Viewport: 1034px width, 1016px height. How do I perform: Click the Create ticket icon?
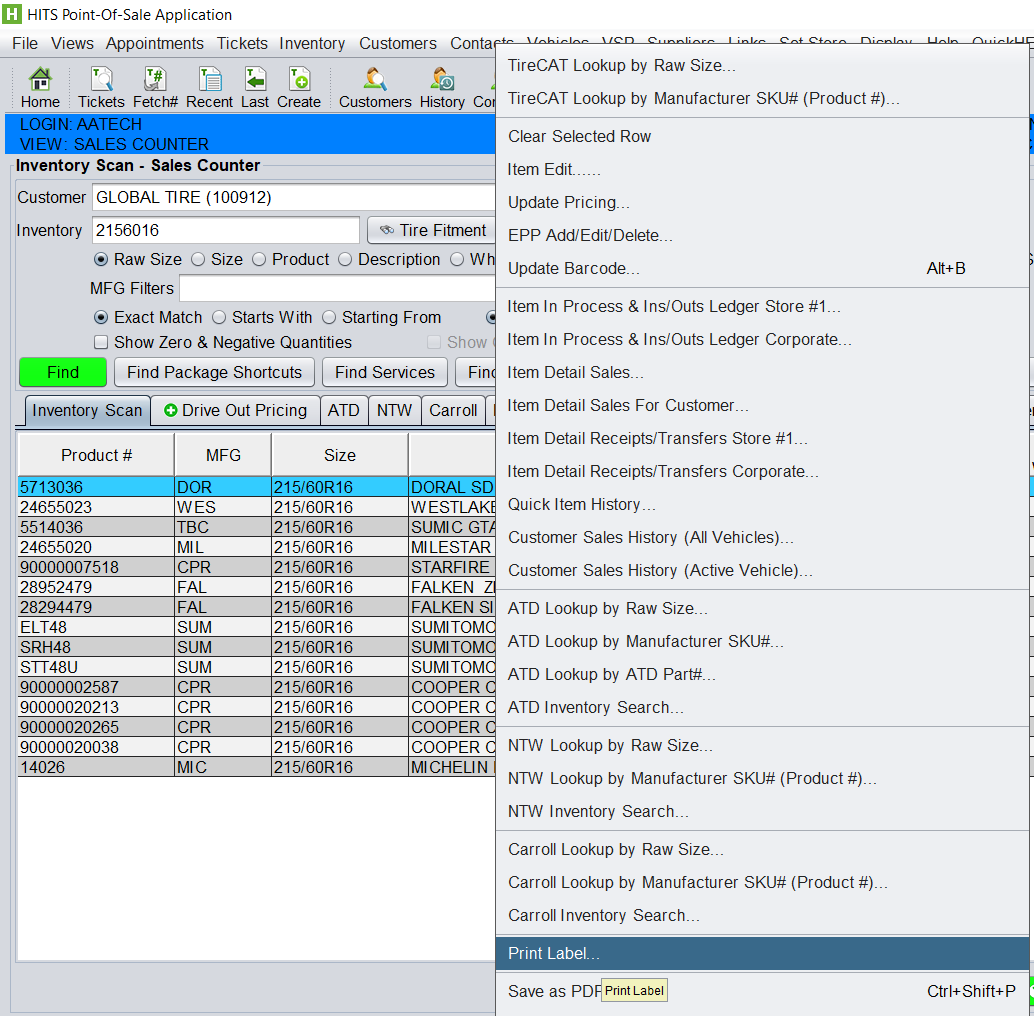(x=299, y=87)
